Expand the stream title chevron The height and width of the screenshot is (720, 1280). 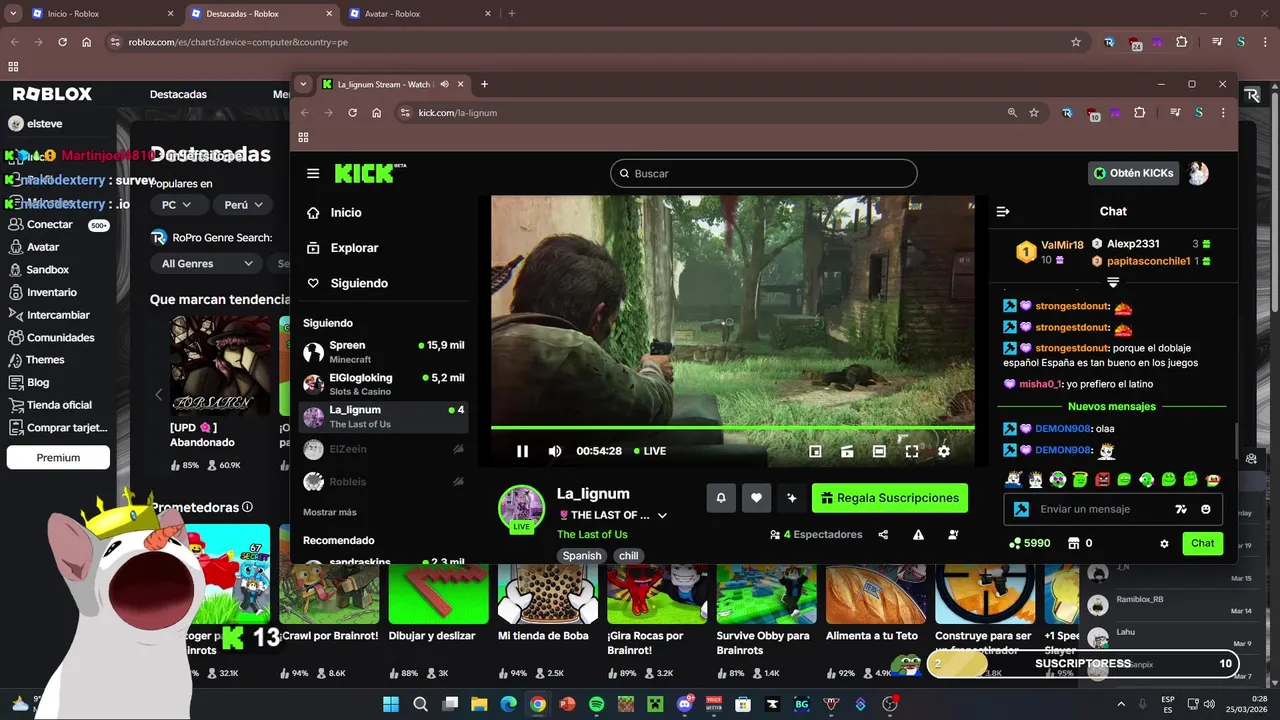tap(662, 516)
